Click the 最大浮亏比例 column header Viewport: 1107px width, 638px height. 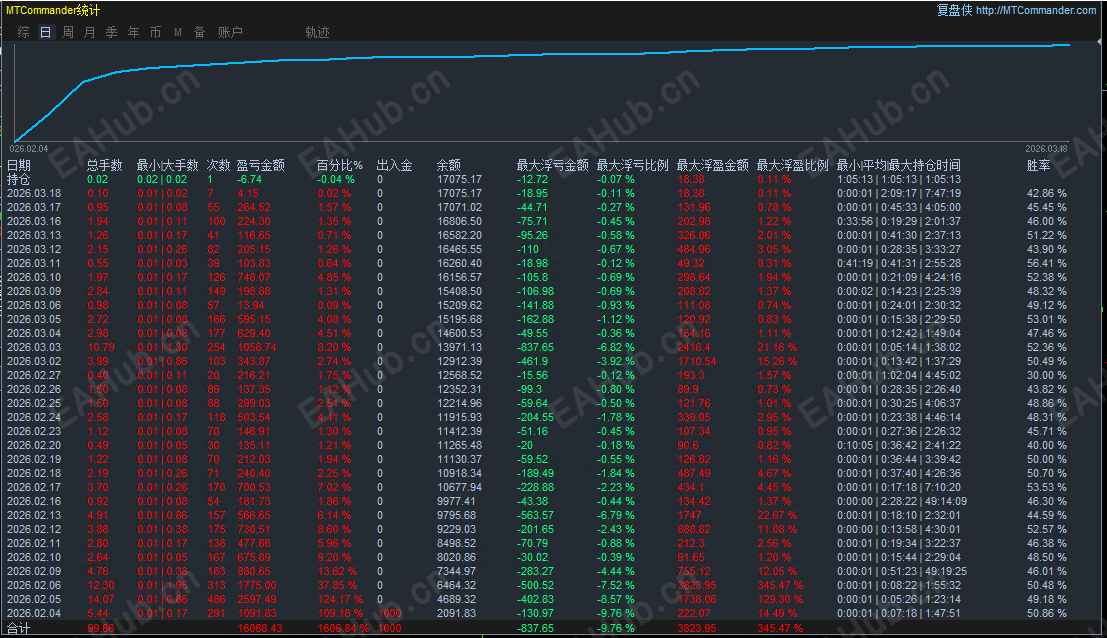click(x=633, y=165)
